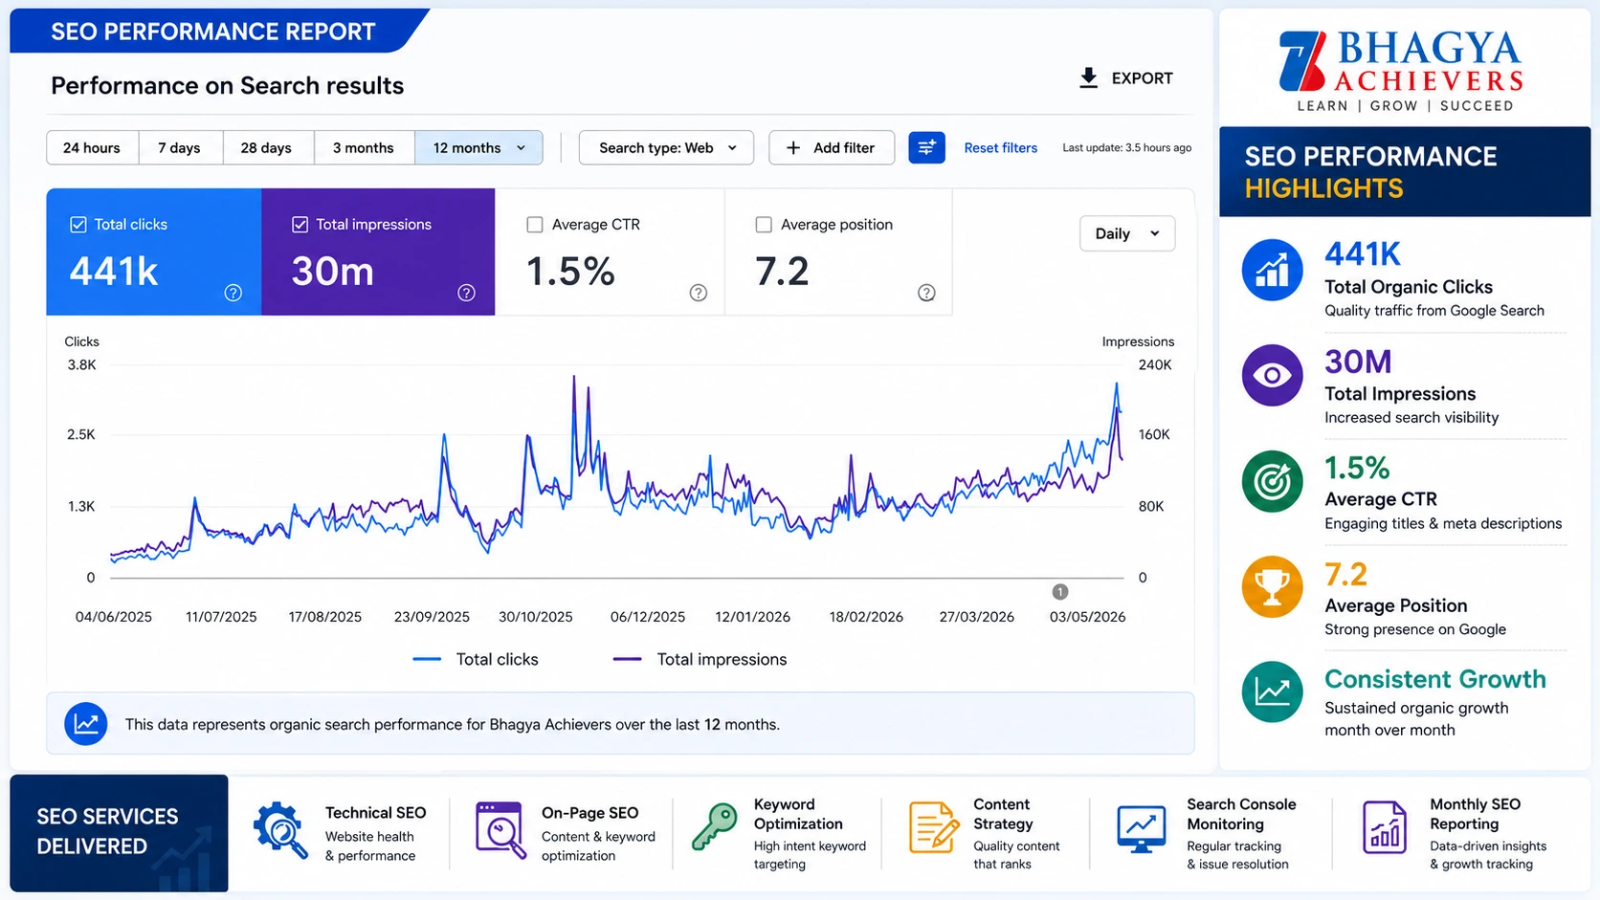This screenshot has width=1600, height=900.
Task: Click the 03/05/2026 date on chart axis
Action: tap(1088, 617)
